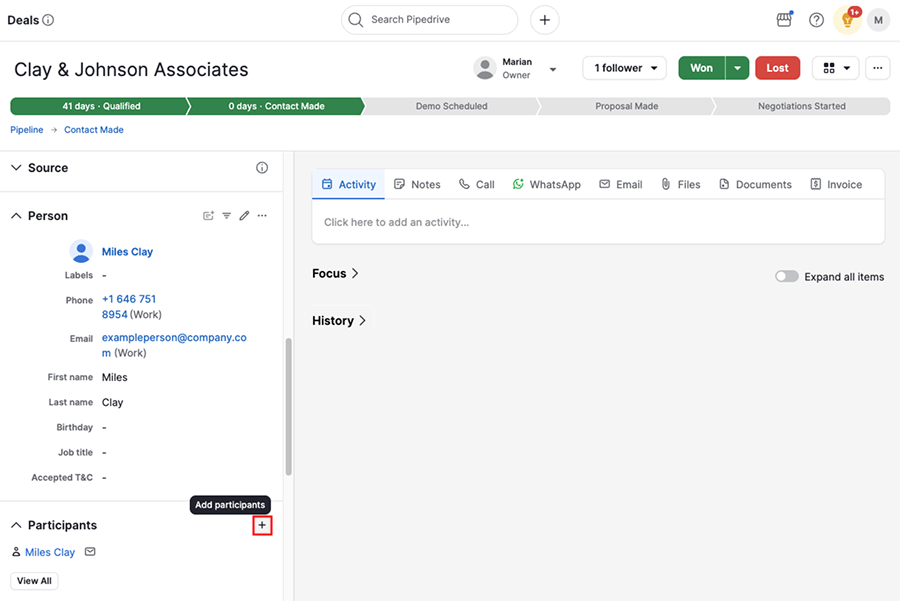Open the layout grid view dropdown
This screenshot has height=601, width=900.
coord(836,68)
